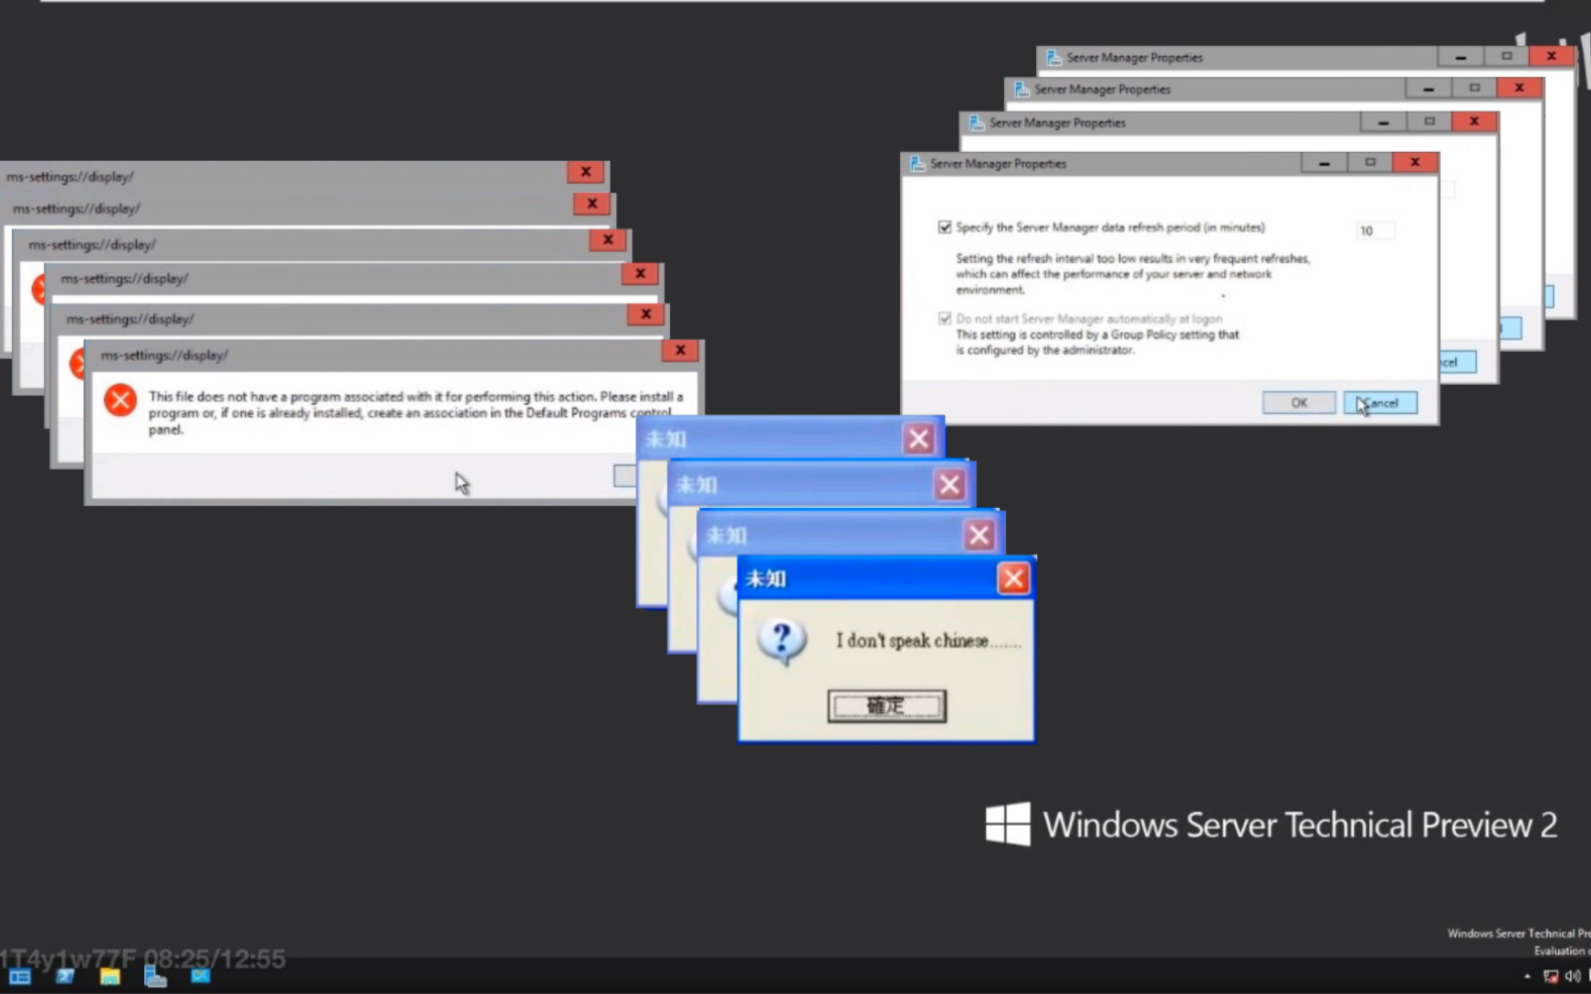This screenshot has width=1591, height=994.
Task: Open the network status tray icon
Action: [x=1551, y=977]
